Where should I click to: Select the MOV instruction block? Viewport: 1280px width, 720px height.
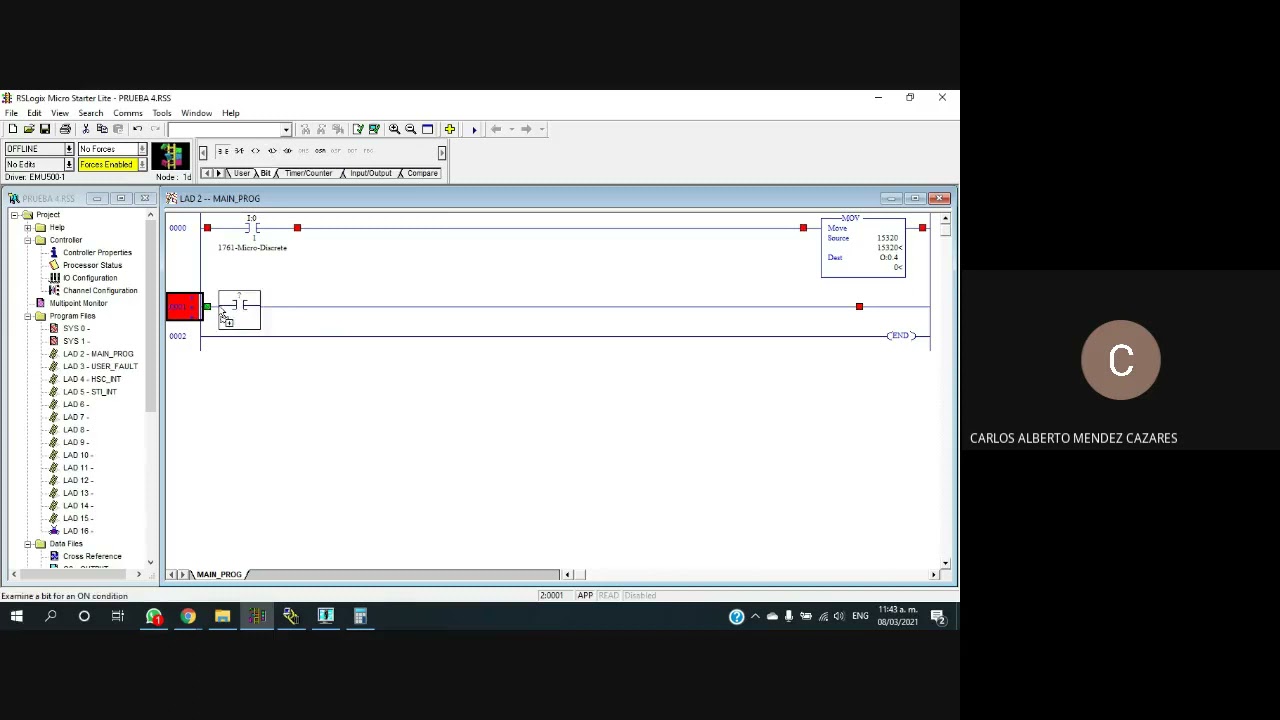pyautogui.click(x=863, y=246)
